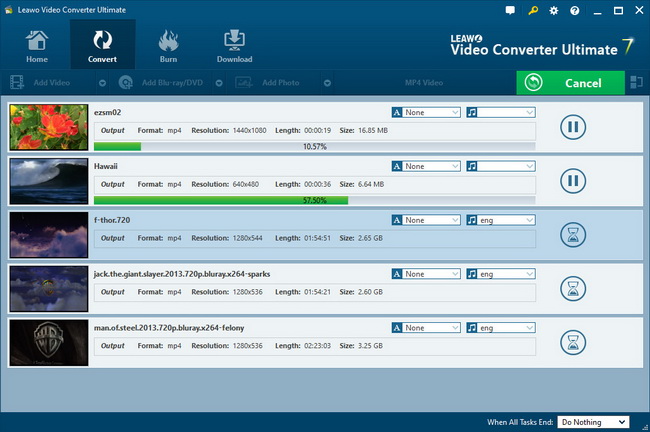
Task: Open Hawaii audio track dropdown
Action: [x=501, y=166]
